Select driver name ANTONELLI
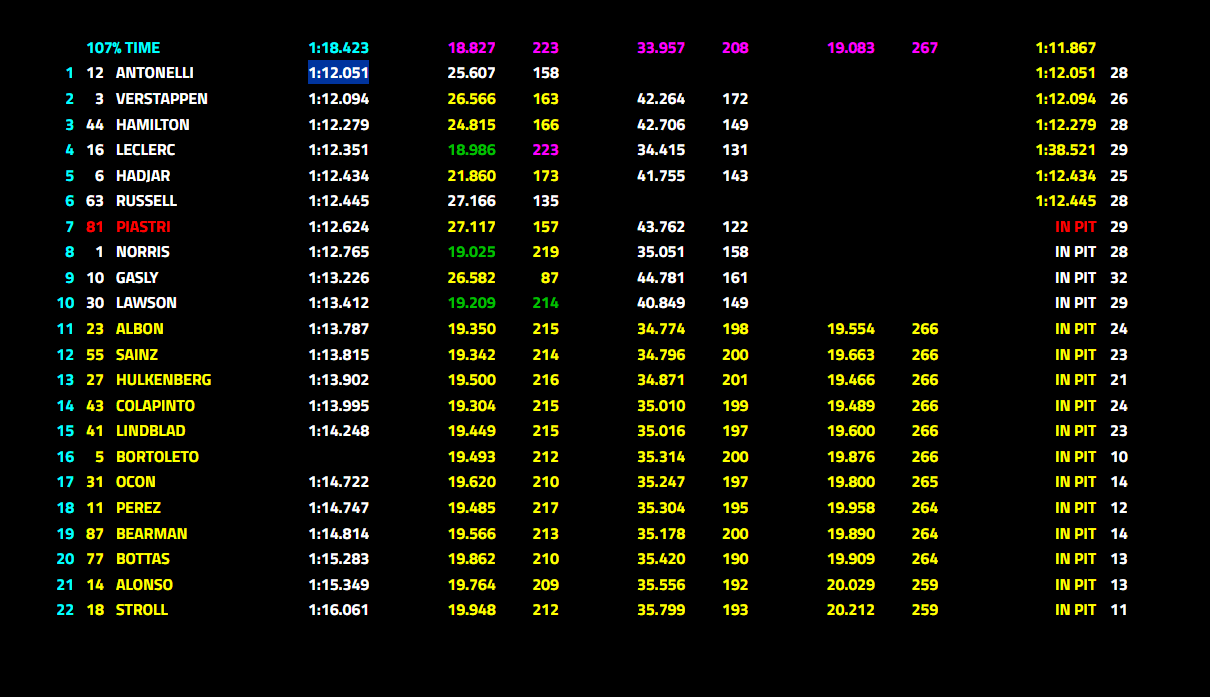 pyautogui.click(x=155, y=73)
